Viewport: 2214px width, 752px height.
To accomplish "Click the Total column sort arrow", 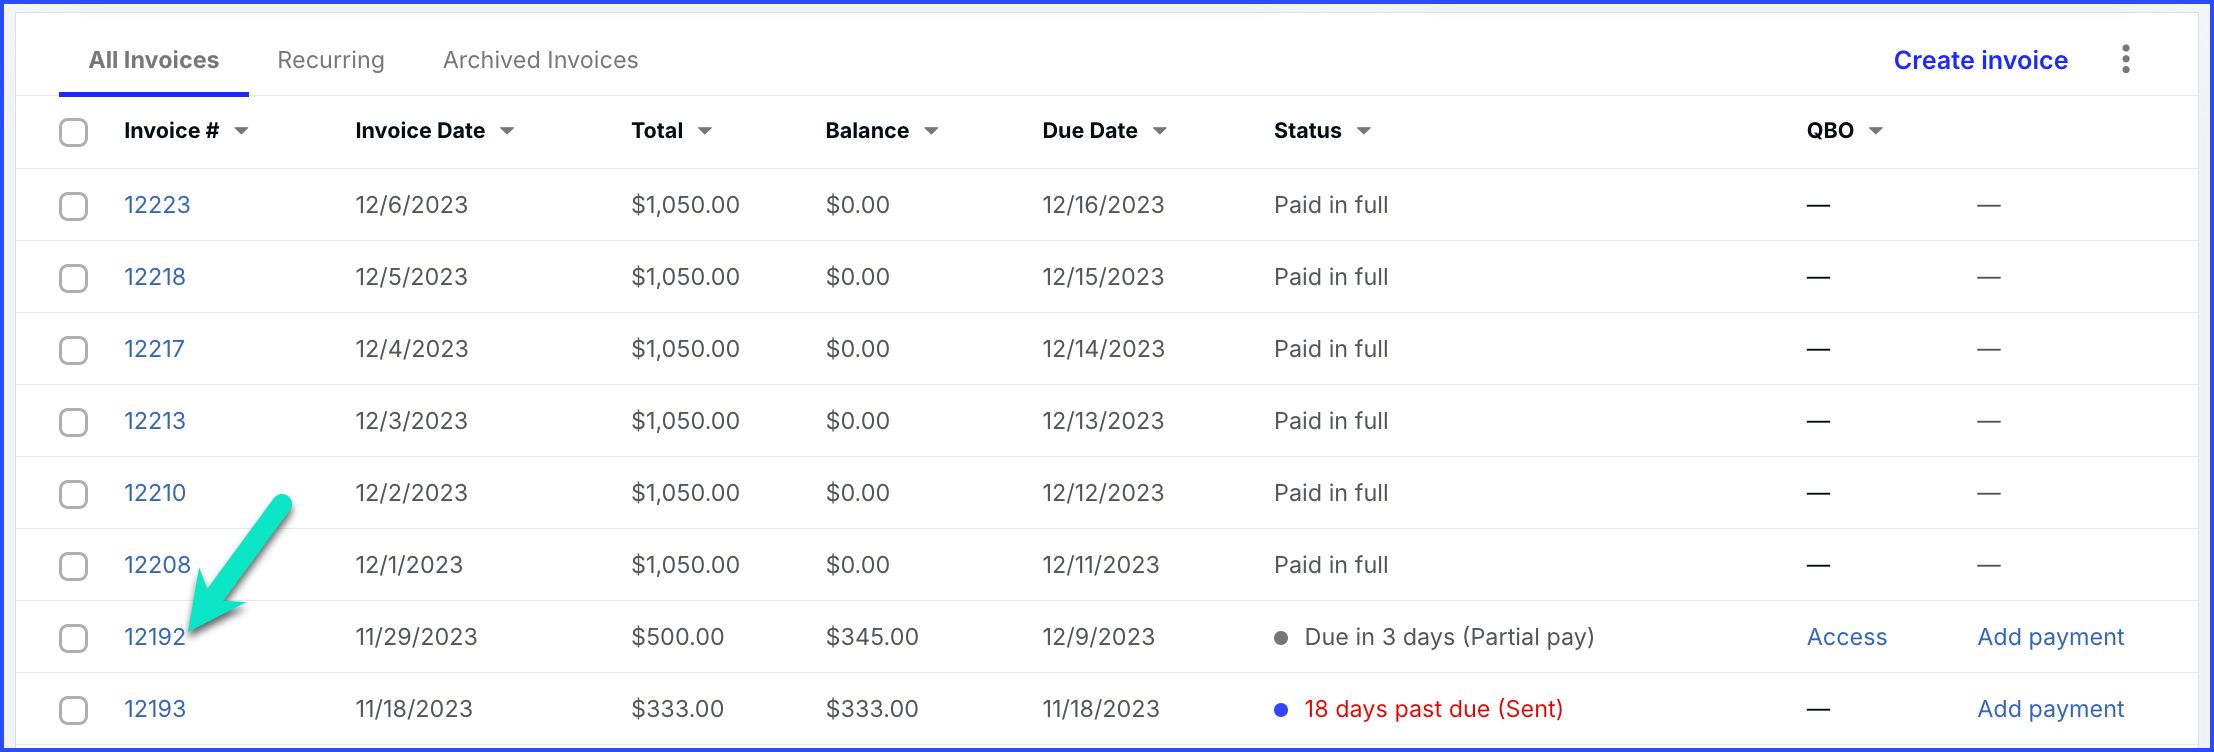I will [x=705, y=131].
